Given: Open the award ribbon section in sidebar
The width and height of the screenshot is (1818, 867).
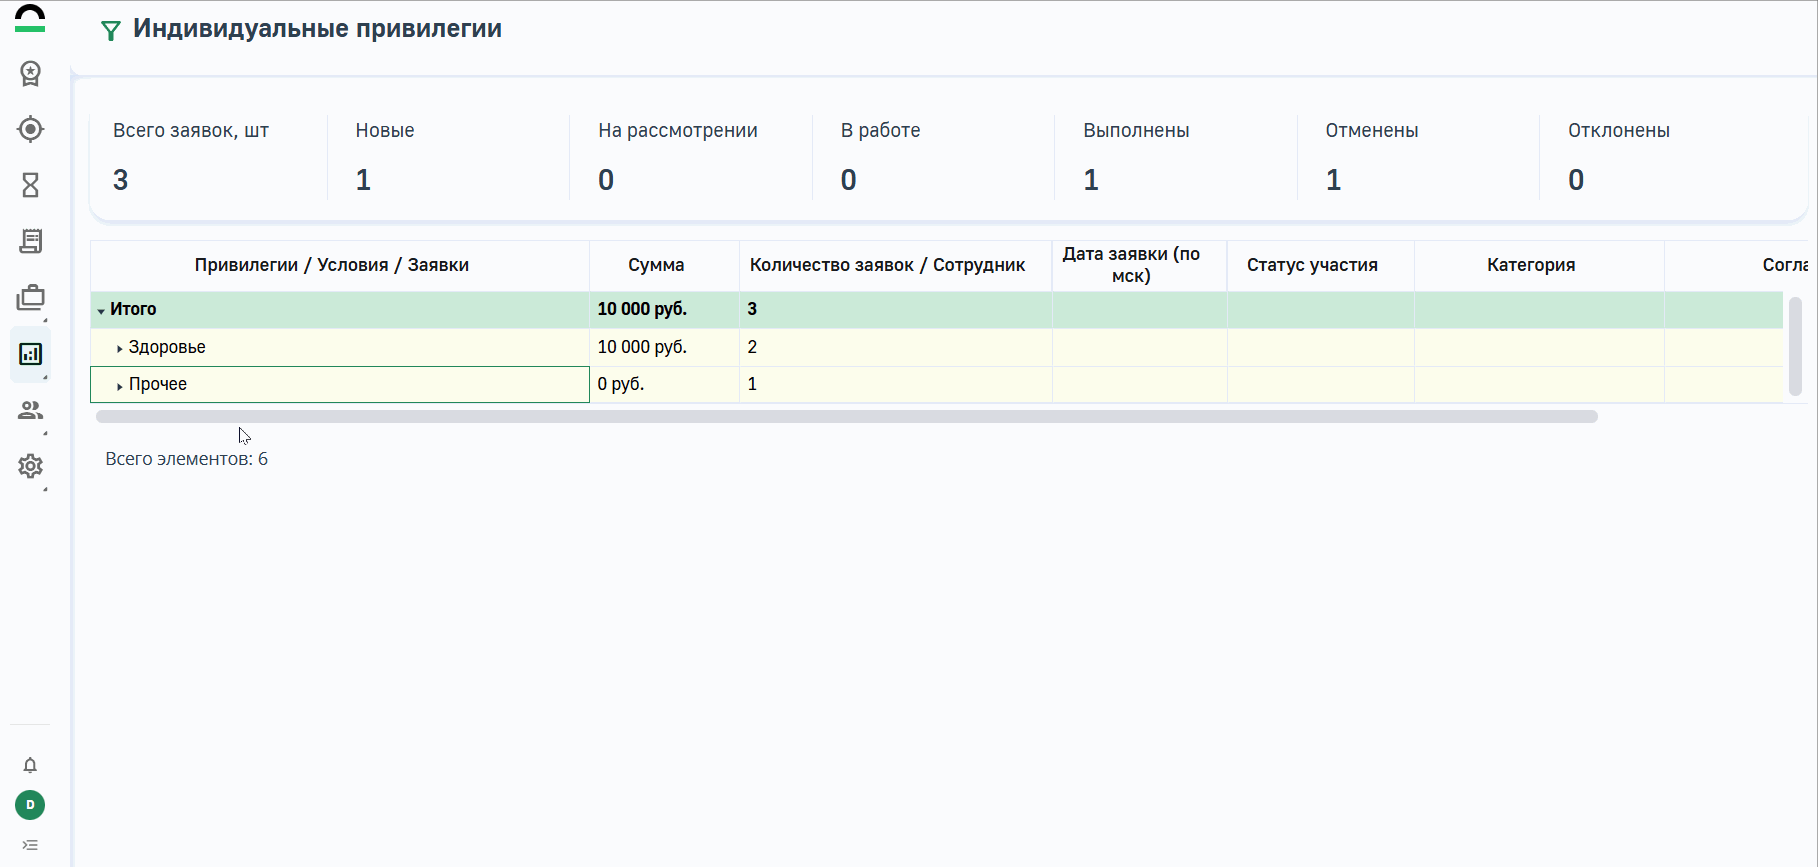Looking at the screenshot, I should pyautogui.click(x=30, y=73).
